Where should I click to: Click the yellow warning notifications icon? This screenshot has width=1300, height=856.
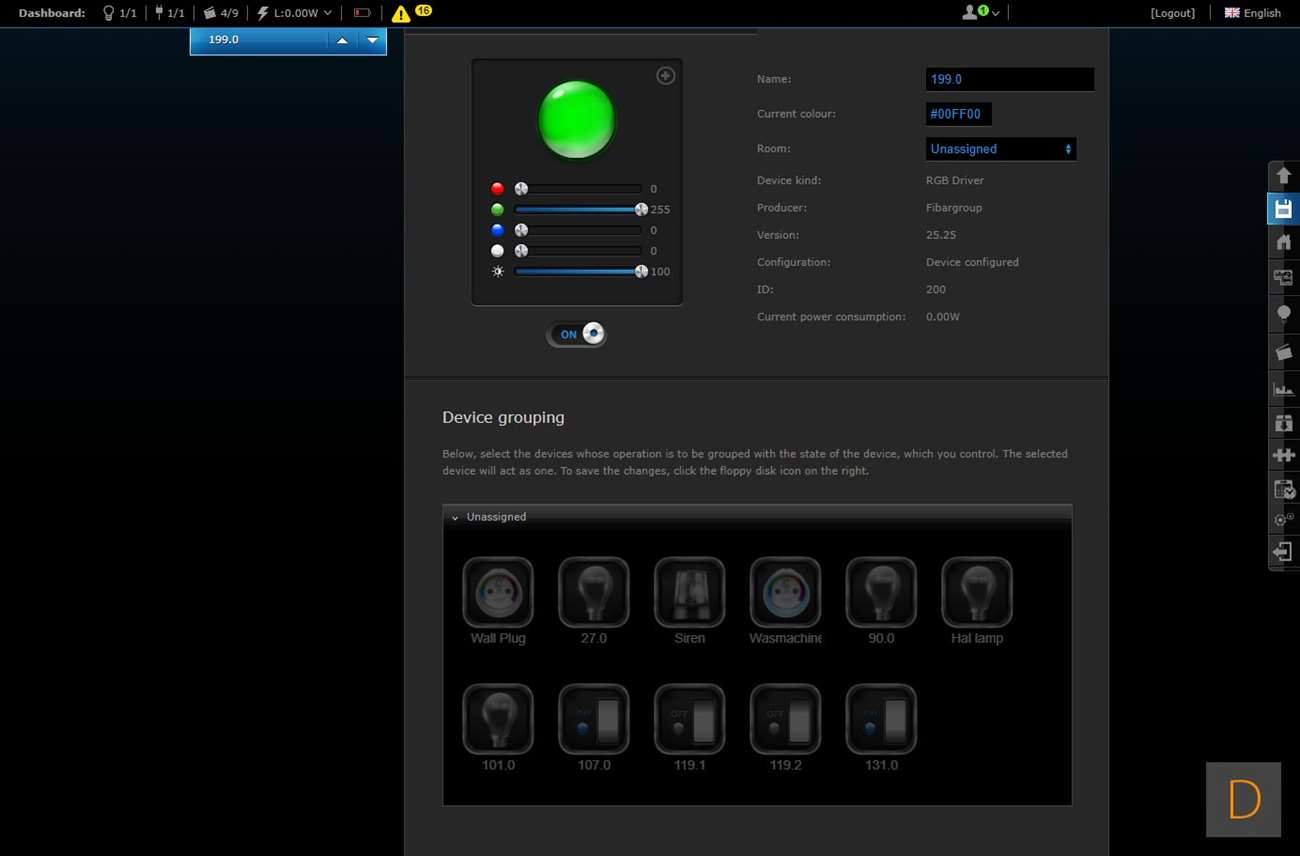(401, 14)
